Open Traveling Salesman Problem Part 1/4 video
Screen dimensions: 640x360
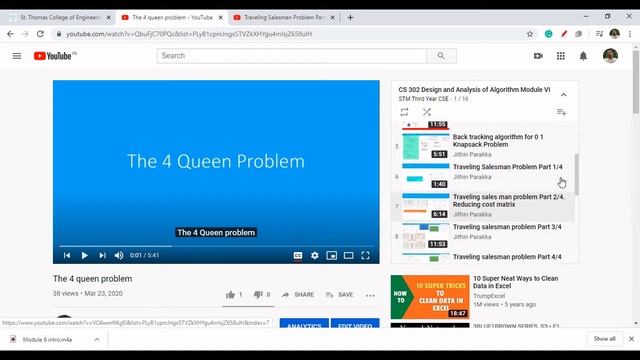coord(508,167)
